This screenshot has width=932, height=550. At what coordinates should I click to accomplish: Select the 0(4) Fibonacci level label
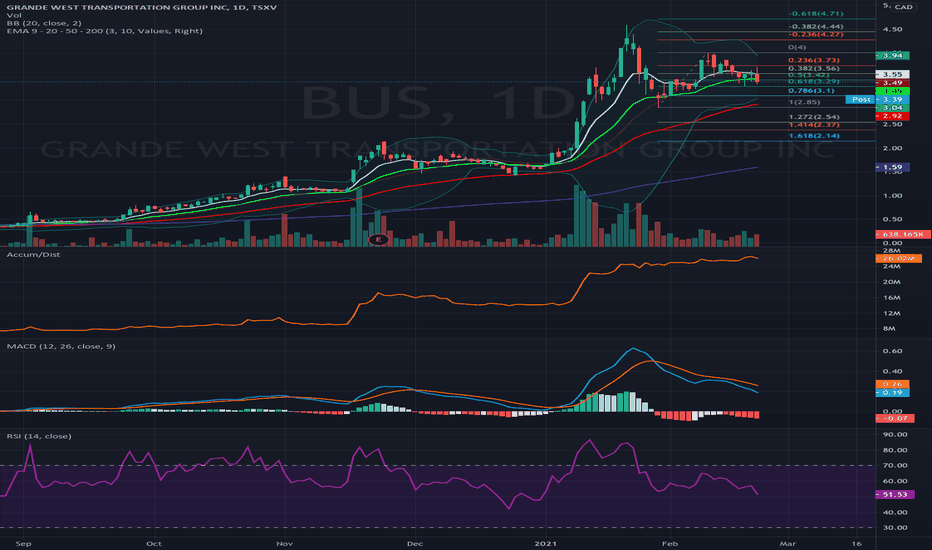797,47
